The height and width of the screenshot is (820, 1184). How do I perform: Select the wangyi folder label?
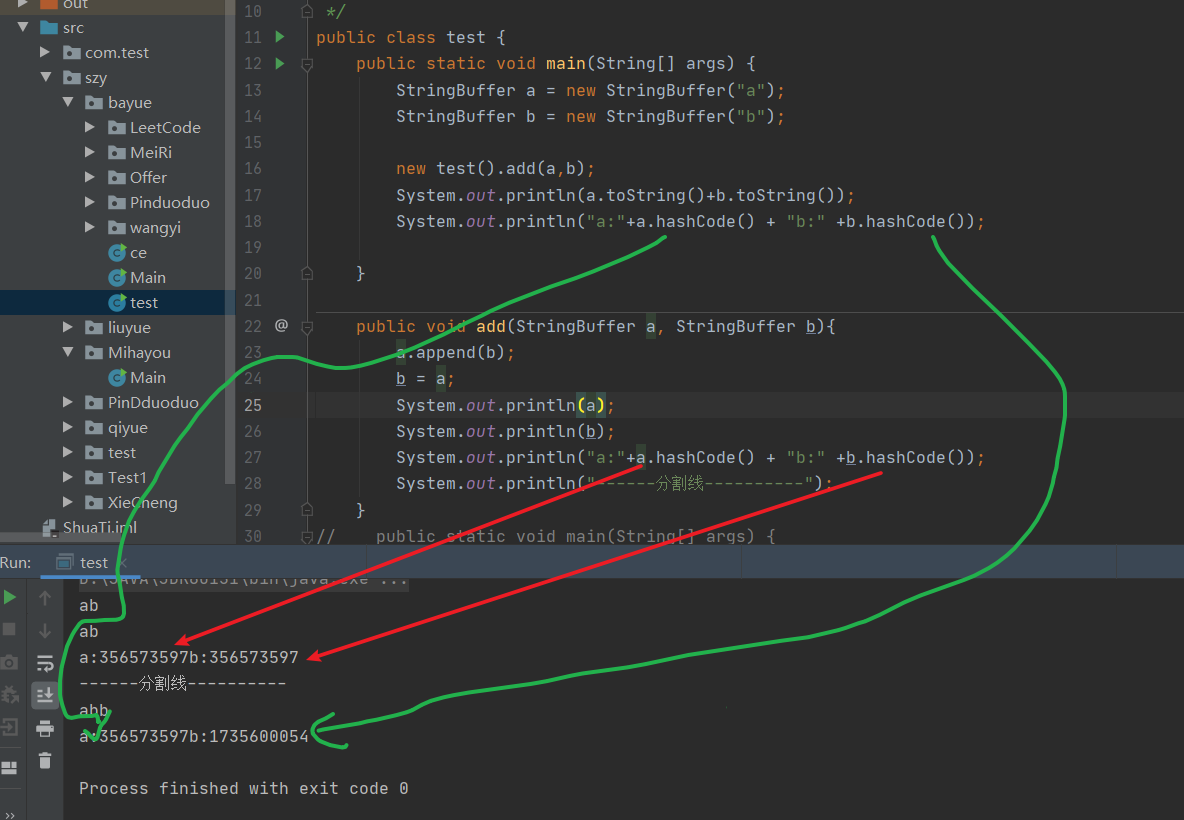pyautogui.click(x=155, y=227)
